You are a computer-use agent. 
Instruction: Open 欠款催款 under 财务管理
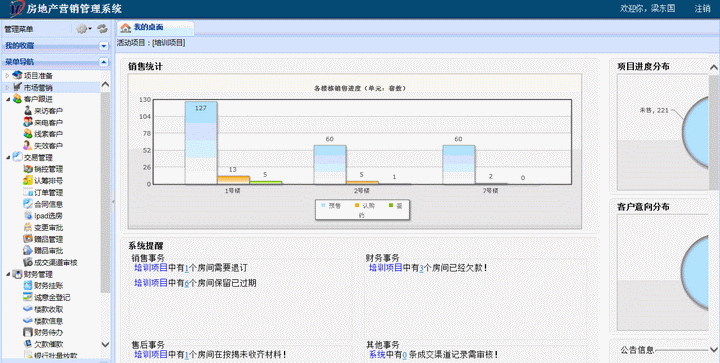coord(48,344)
